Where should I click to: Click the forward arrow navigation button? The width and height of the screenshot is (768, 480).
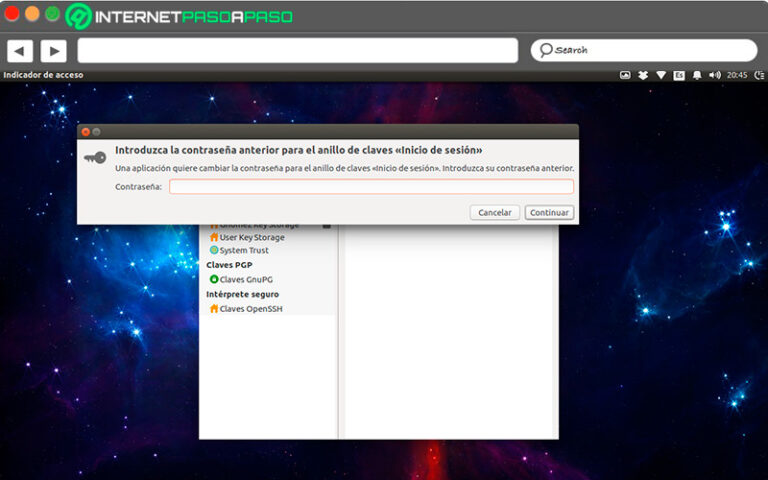(x=53, y=50)
